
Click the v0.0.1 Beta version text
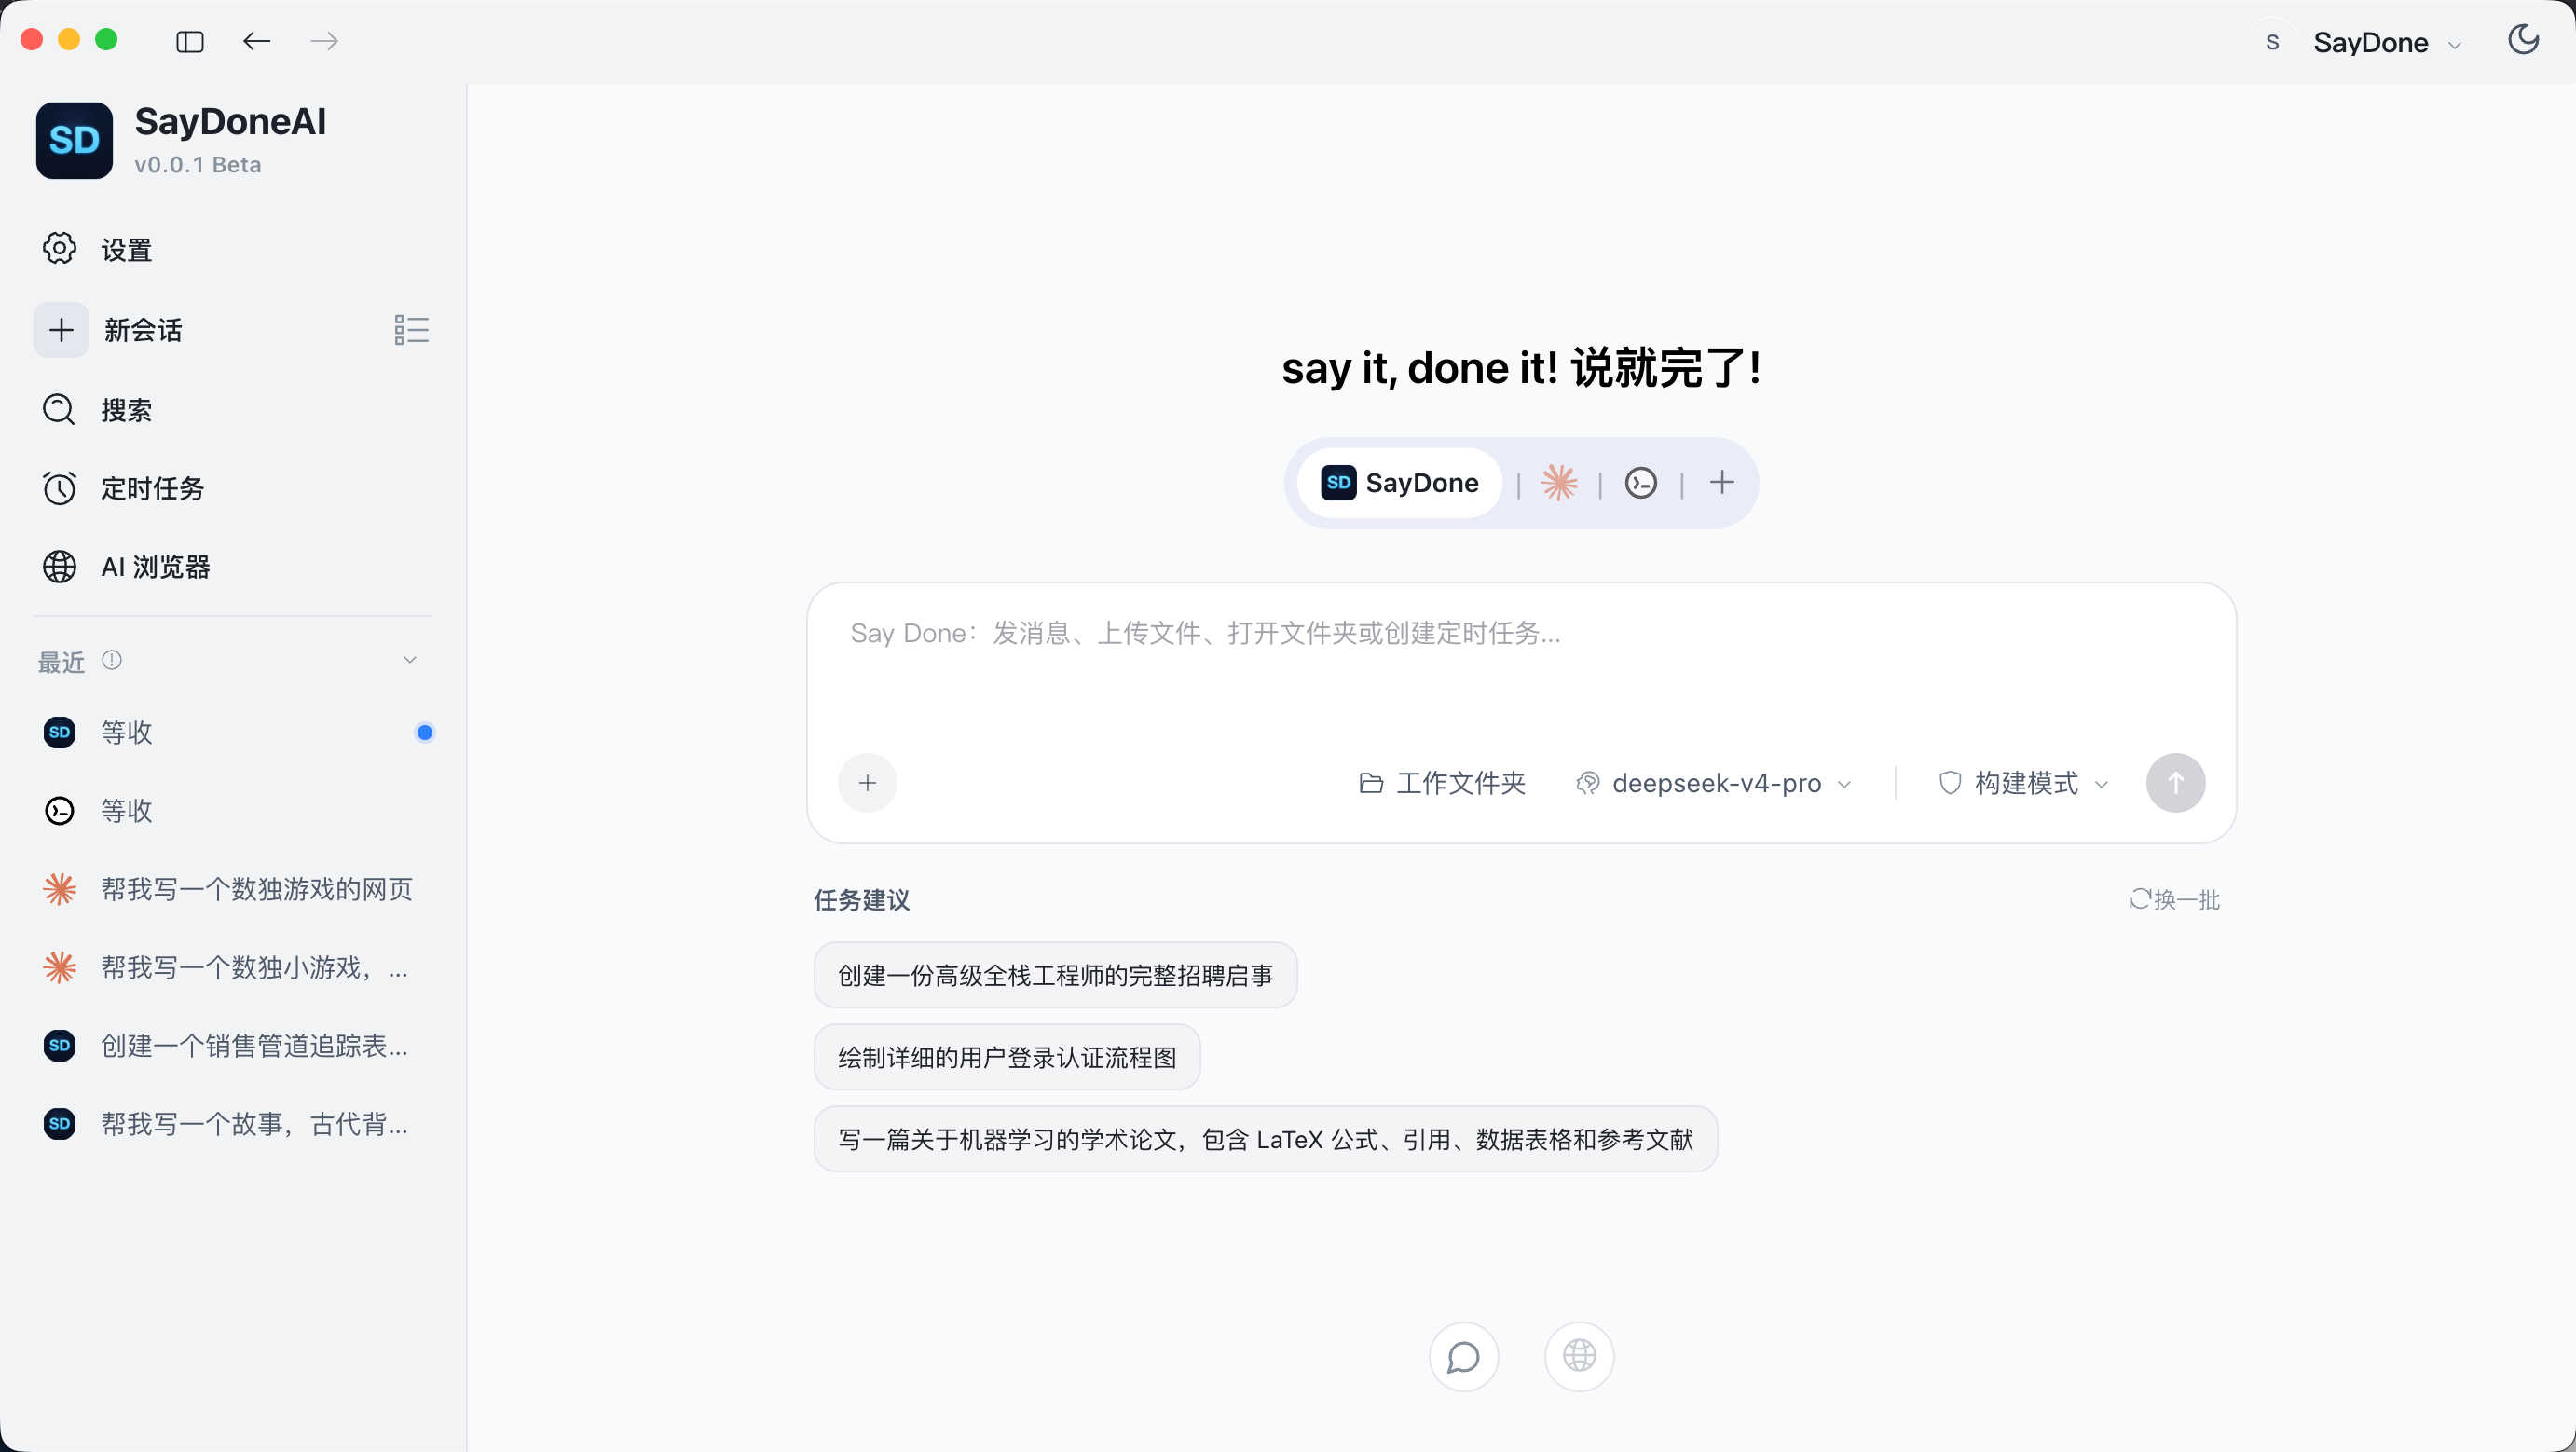(x=198, y=165)
